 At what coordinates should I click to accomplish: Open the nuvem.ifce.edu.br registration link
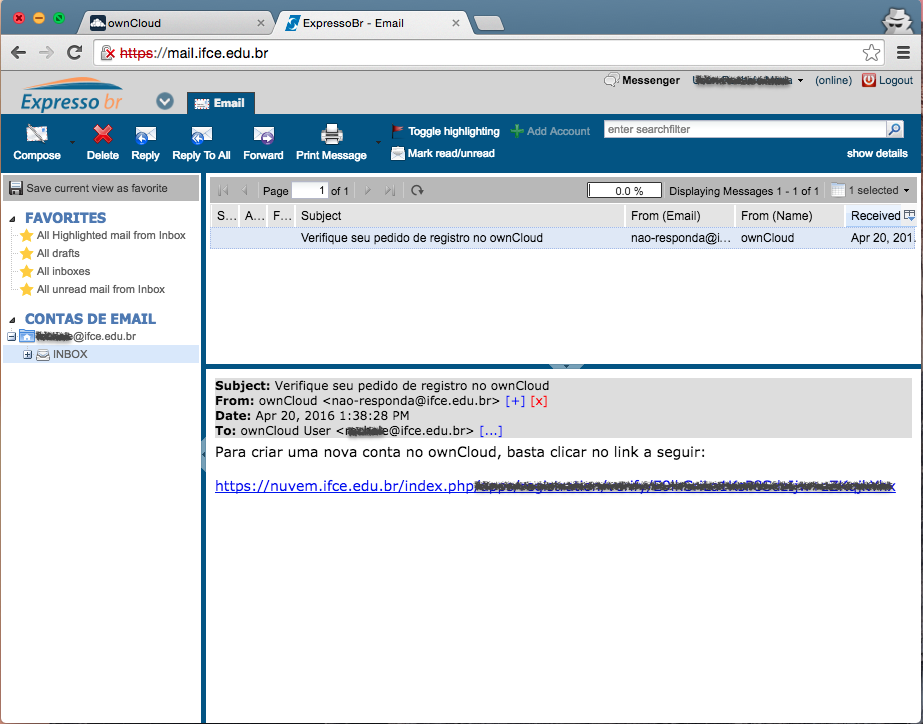pyautogui.click(x=555, y=486)
